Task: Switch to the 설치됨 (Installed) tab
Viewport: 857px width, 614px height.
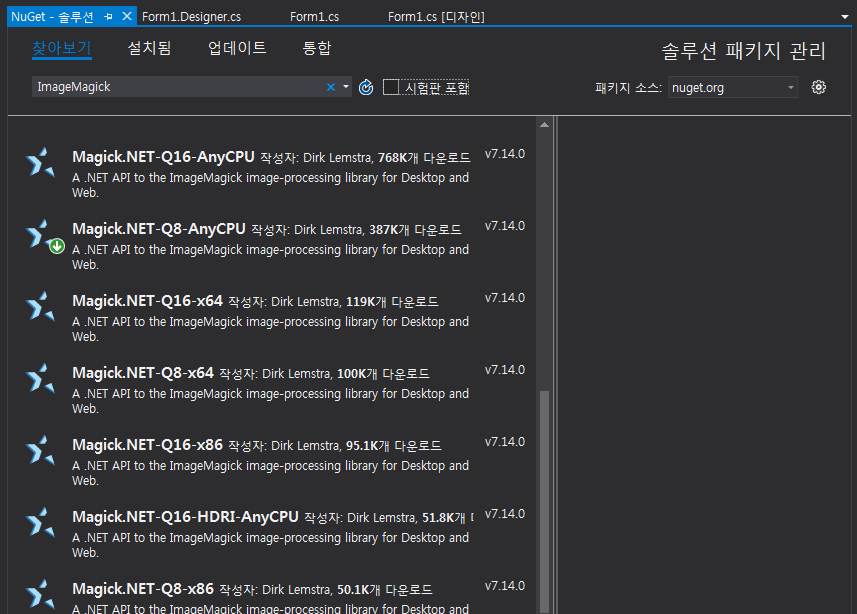Action: 149,48
